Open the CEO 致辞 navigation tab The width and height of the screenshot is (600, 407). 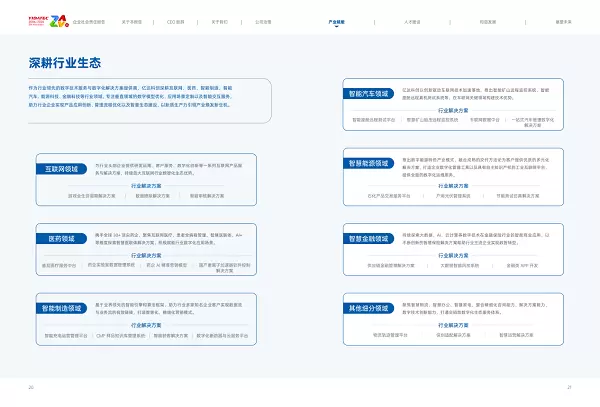click(x=175, y=20)
